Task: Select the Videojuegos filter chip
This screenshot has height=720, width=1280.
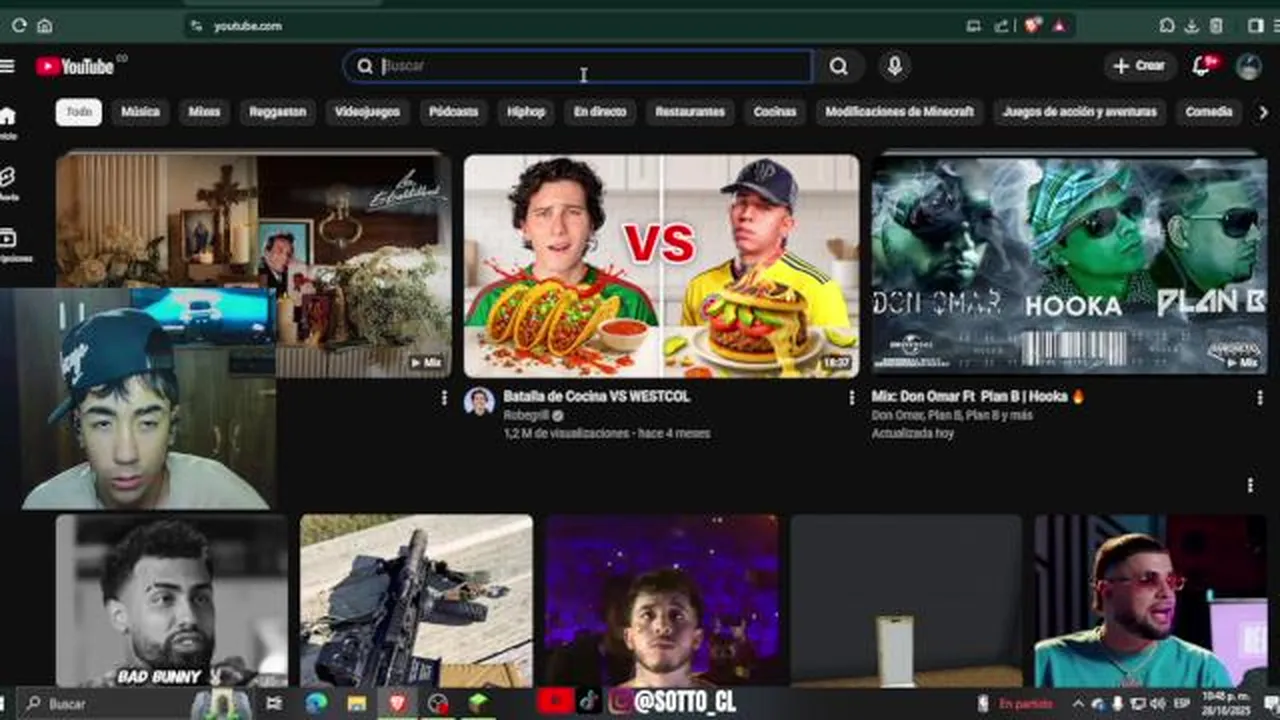Action: pyautogui.click(x=367, y=112)
